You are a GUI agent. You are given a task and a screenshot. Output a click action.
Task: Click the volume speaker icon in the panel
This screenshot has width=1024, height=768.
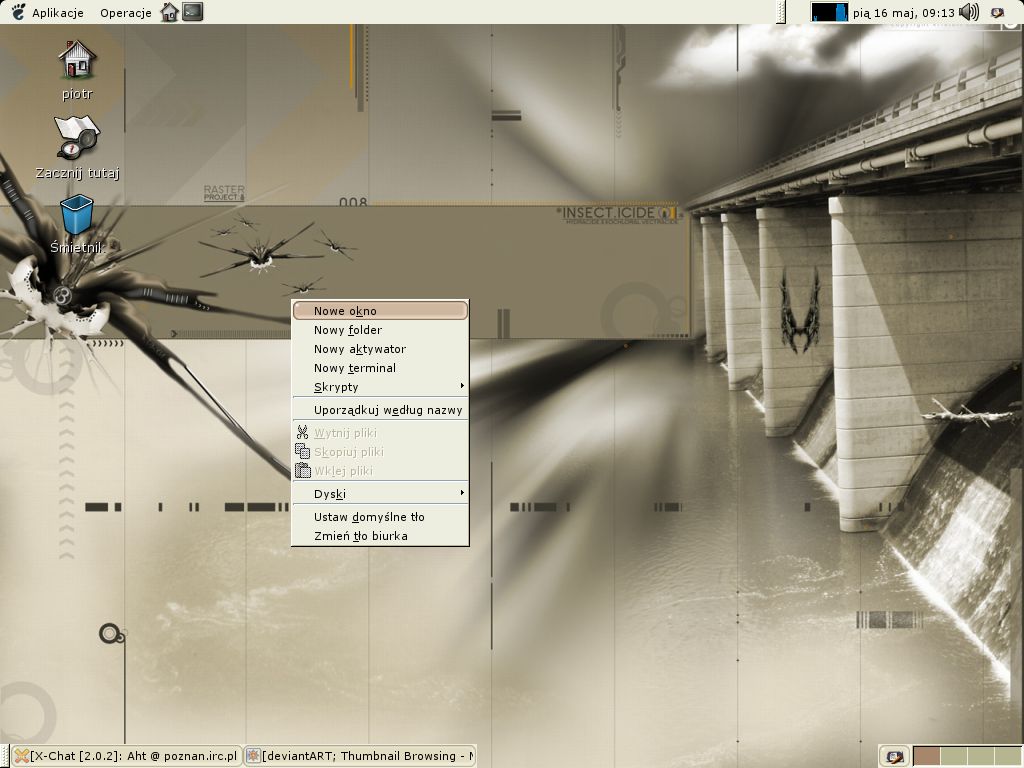click(x=968, y=12)
